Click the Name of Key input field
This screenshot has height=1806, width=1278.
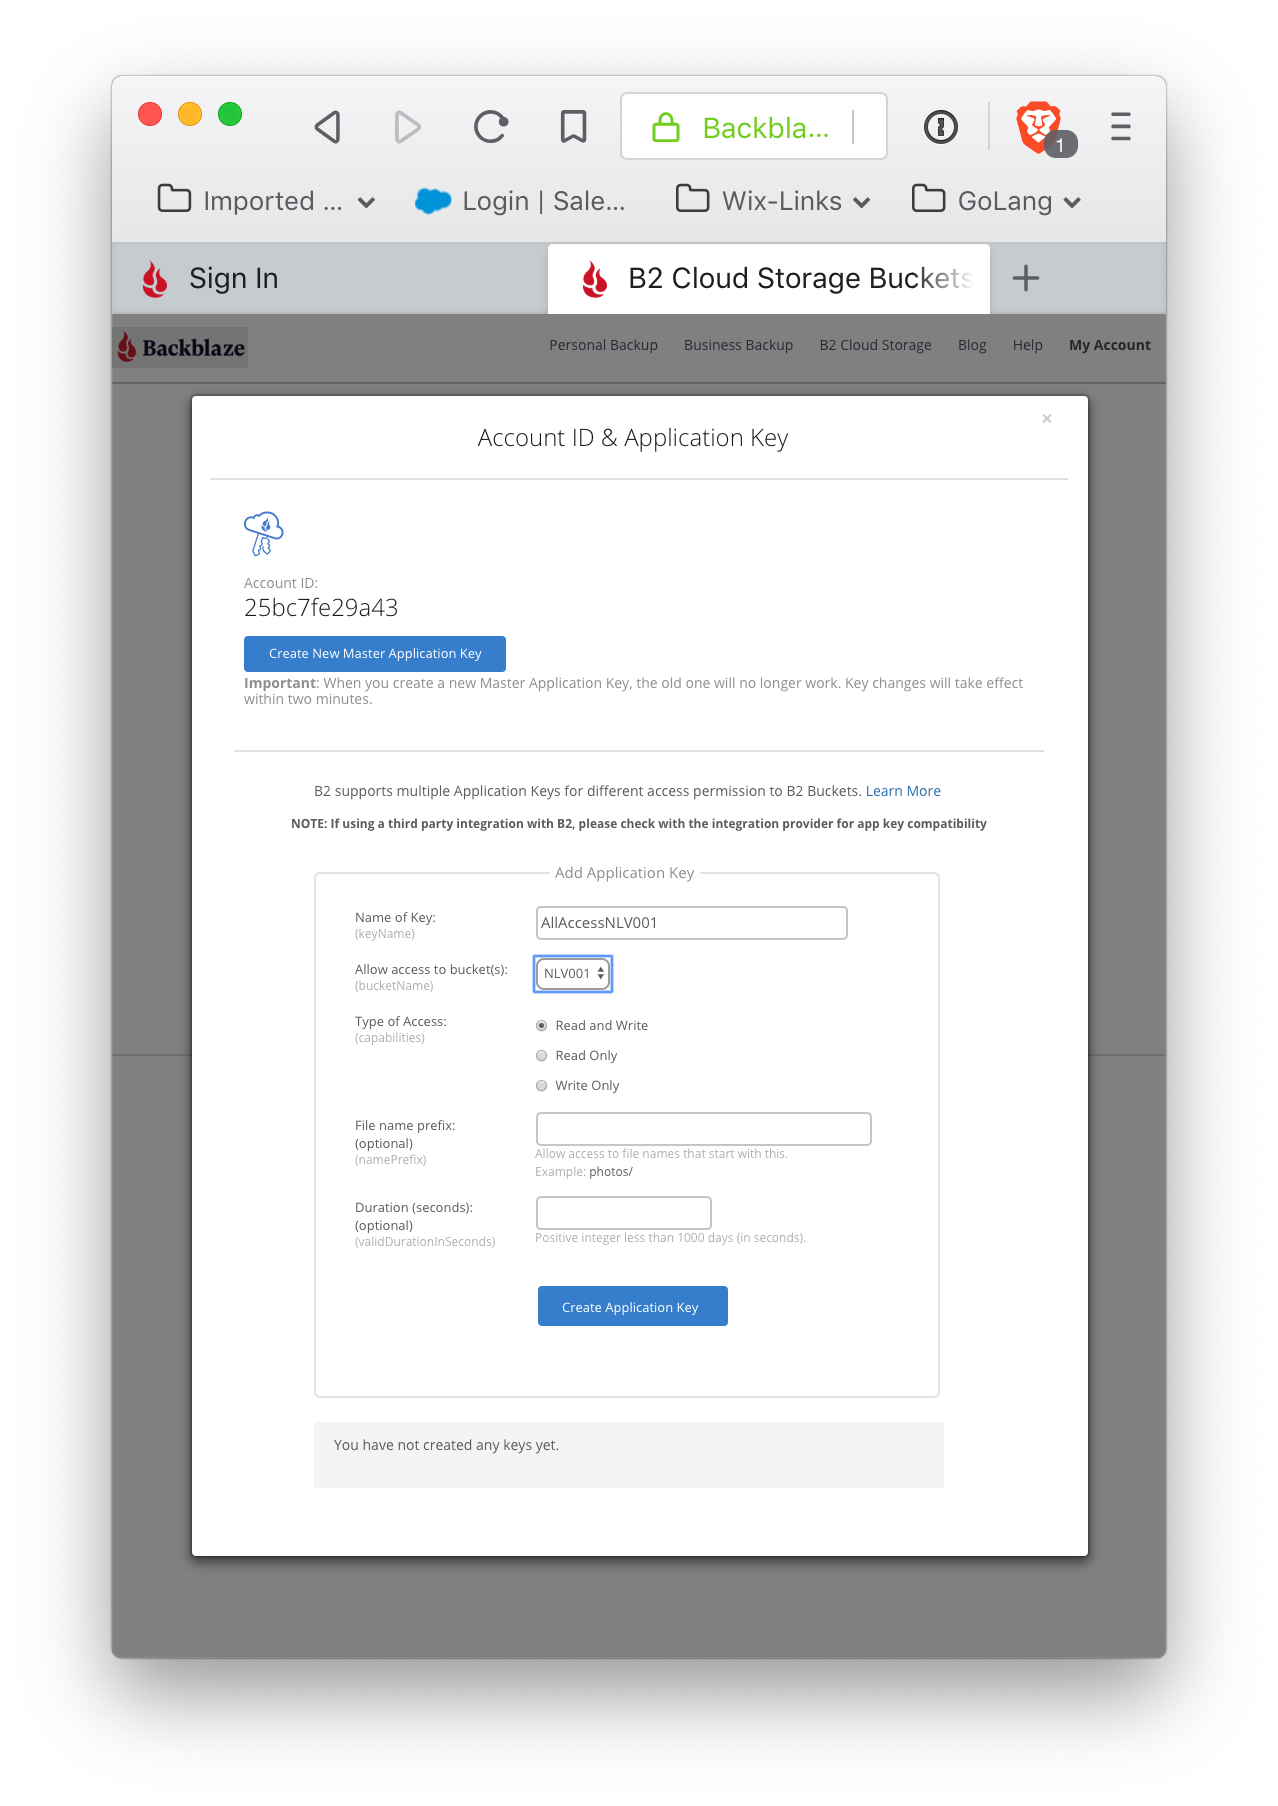pyautogui.click(x=692, y=923)
